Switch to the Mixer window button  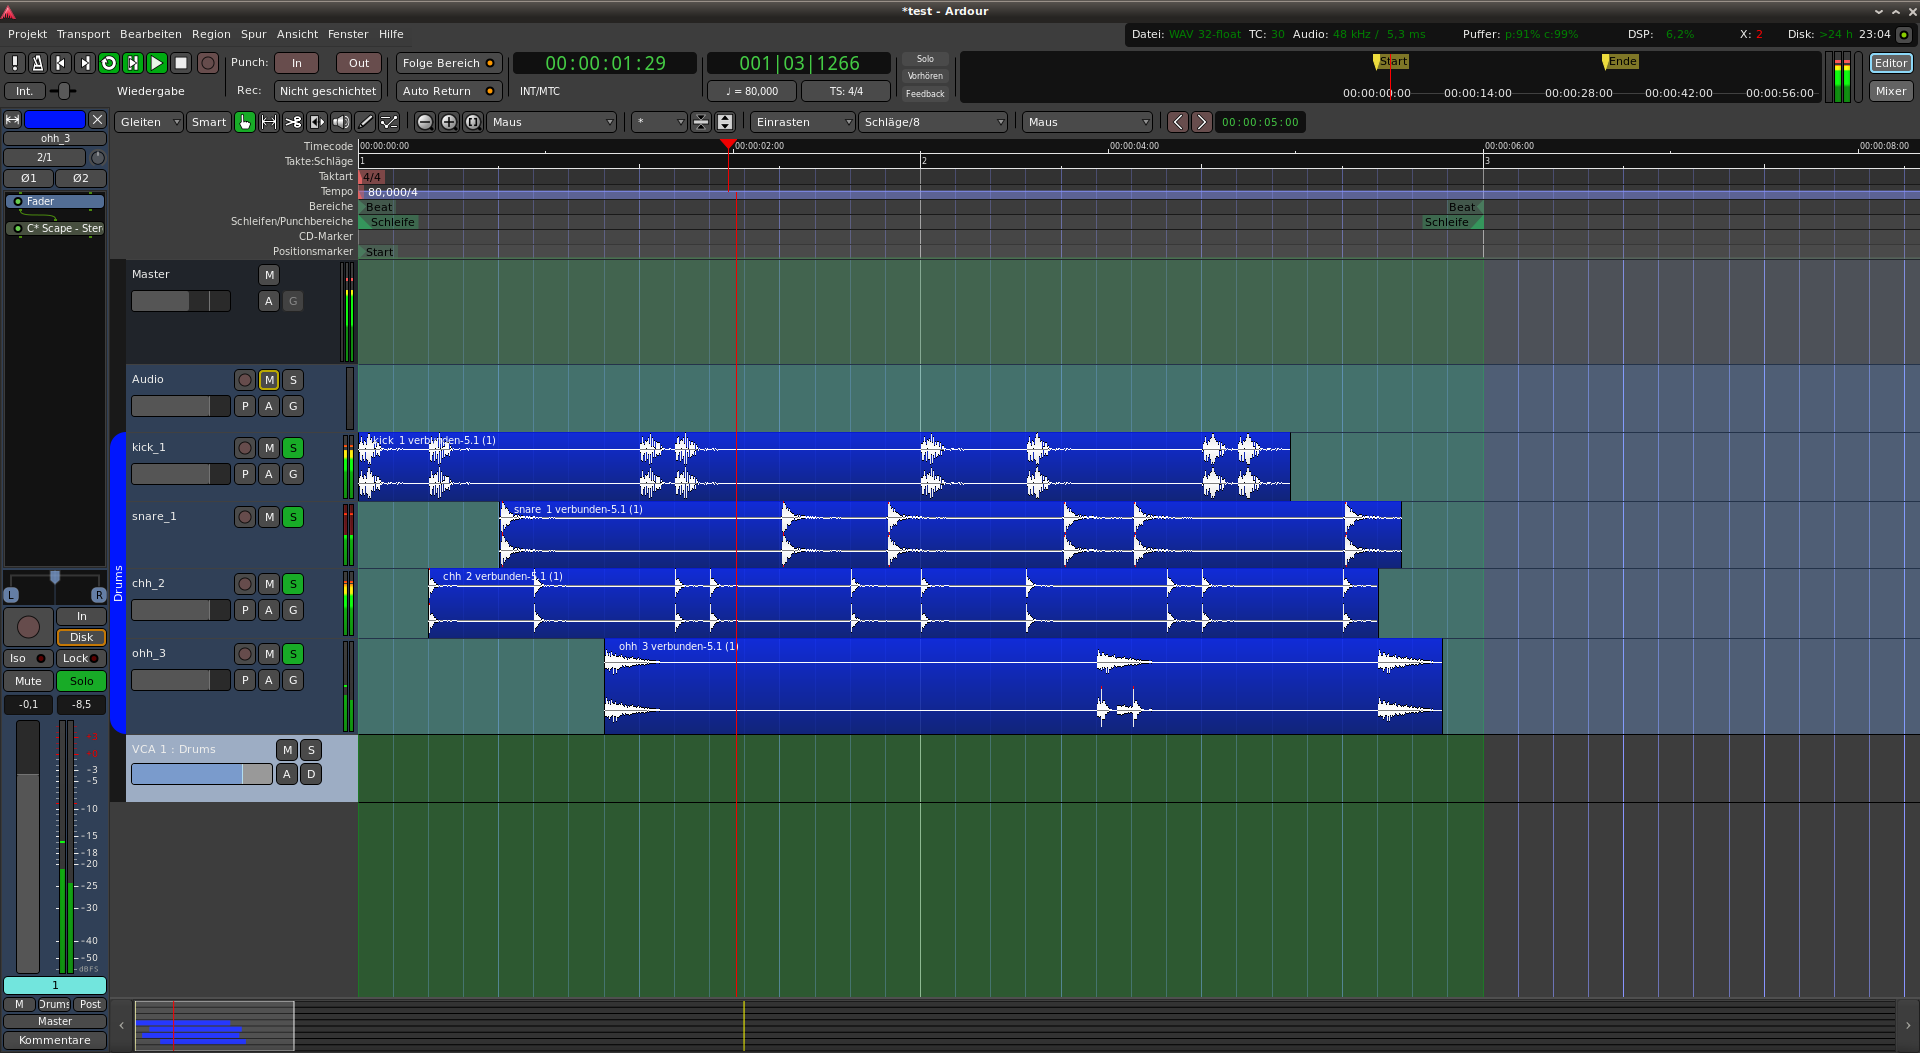pyautogui.click(x=1890, y=91)
